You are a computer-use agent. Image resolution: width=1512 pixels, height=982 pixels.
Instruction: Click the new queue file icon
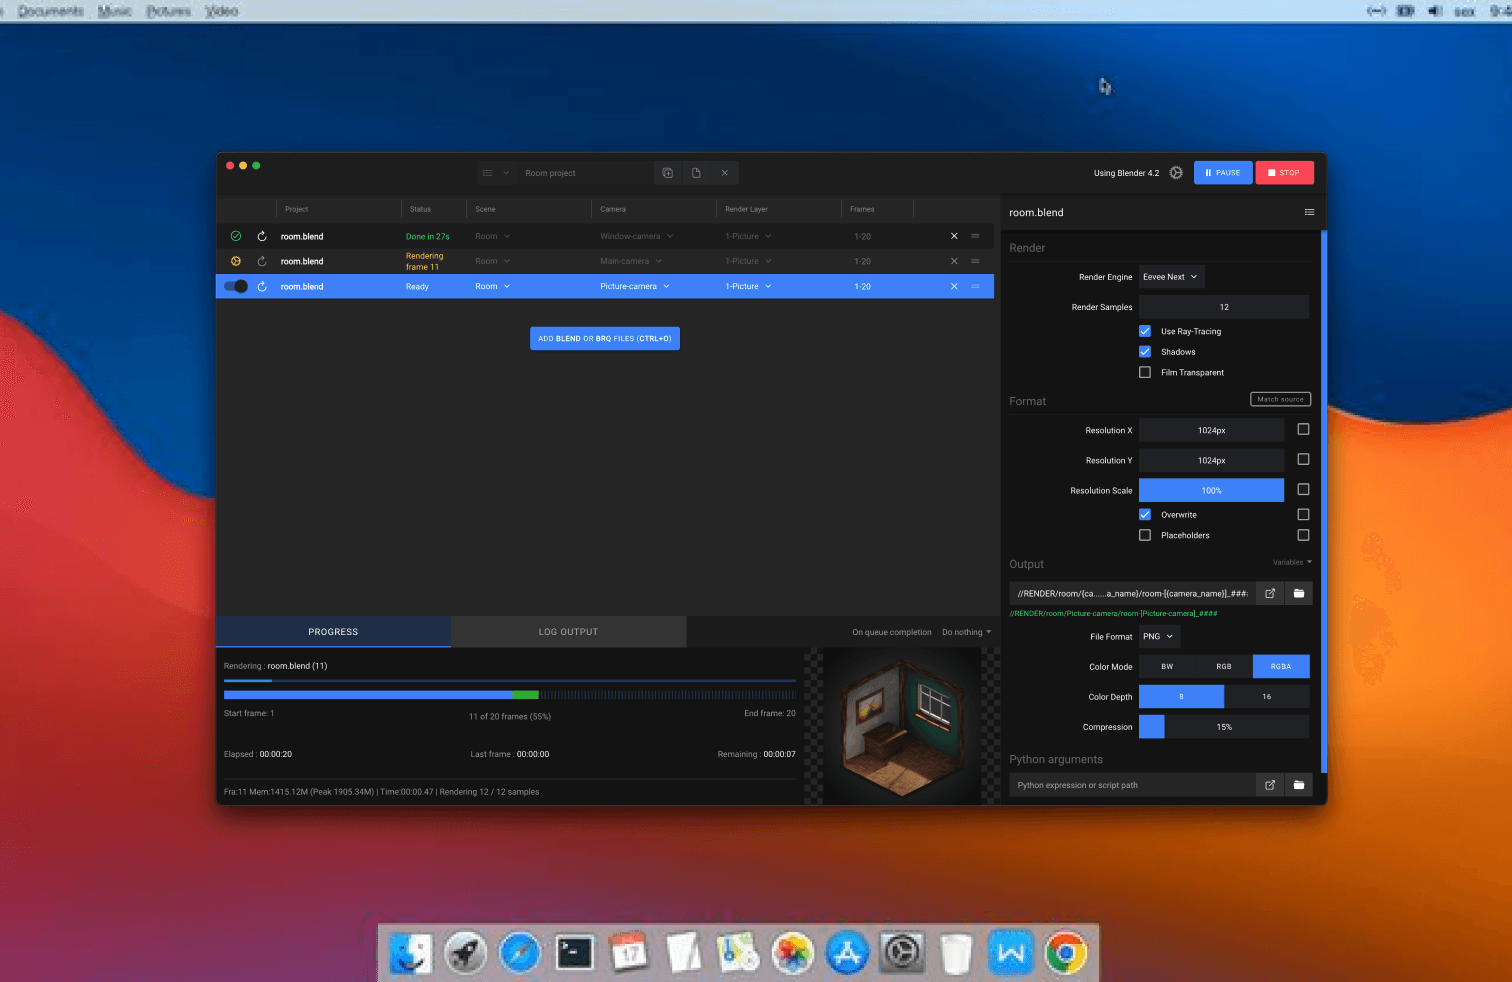[696, 173]
